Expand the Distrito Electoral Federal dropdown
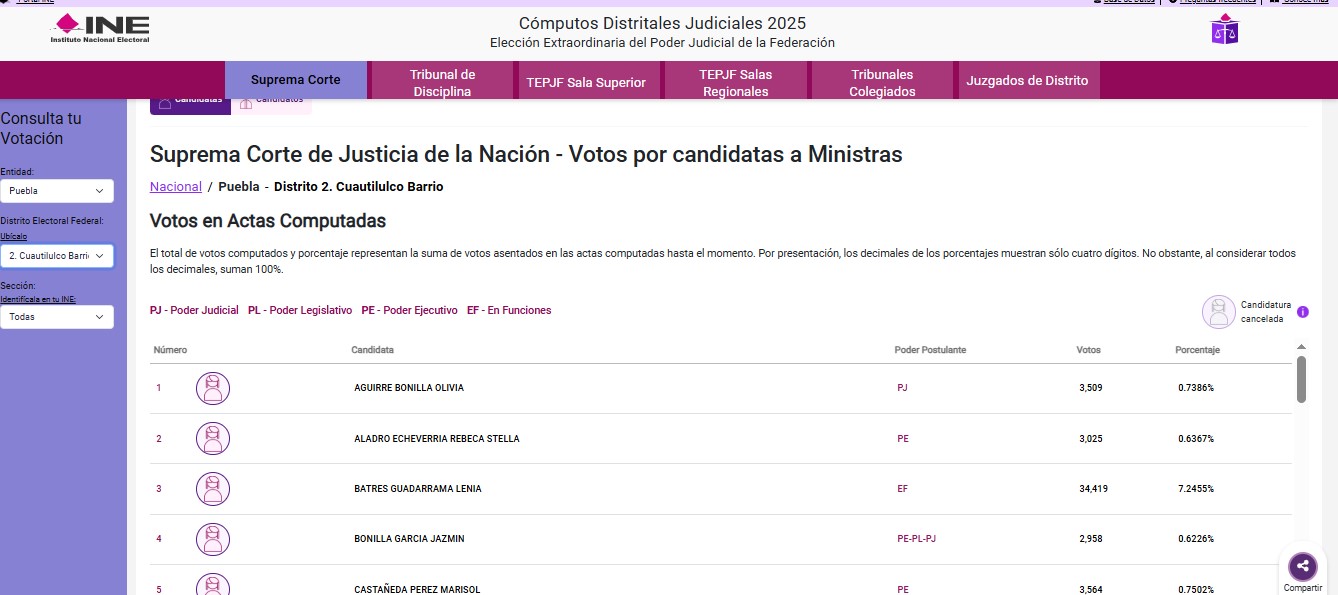 (x=56, y=256)
